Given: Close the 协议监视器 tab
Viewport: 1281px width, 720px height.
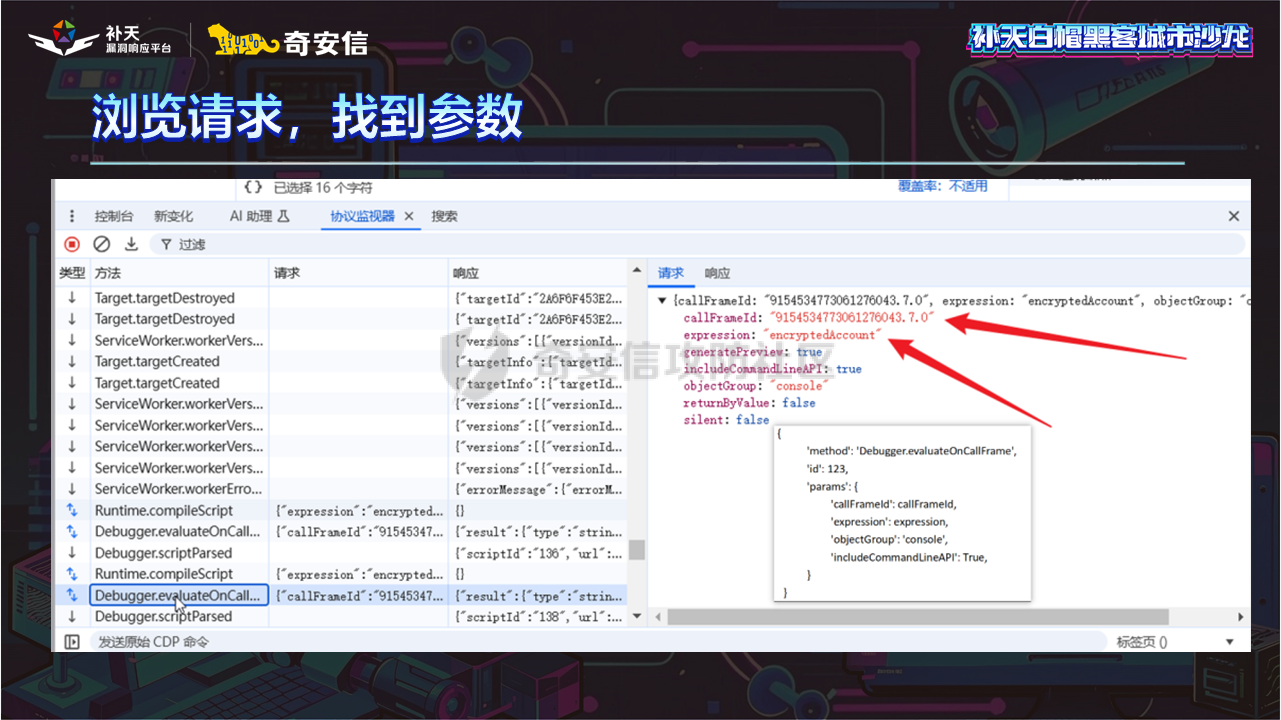Looking at the screenshot, I should tap(408, 216).
